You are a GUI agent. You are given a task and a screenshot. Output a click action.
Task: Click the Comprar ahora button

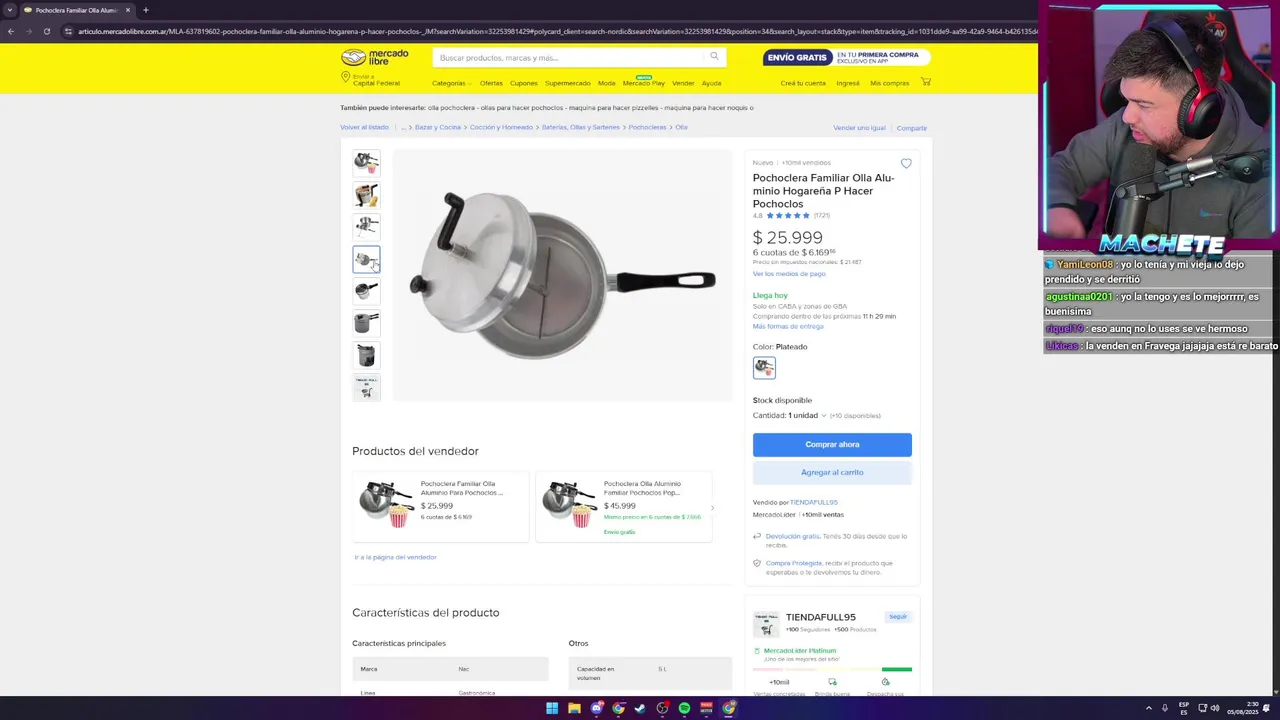[x=832, y=444]
